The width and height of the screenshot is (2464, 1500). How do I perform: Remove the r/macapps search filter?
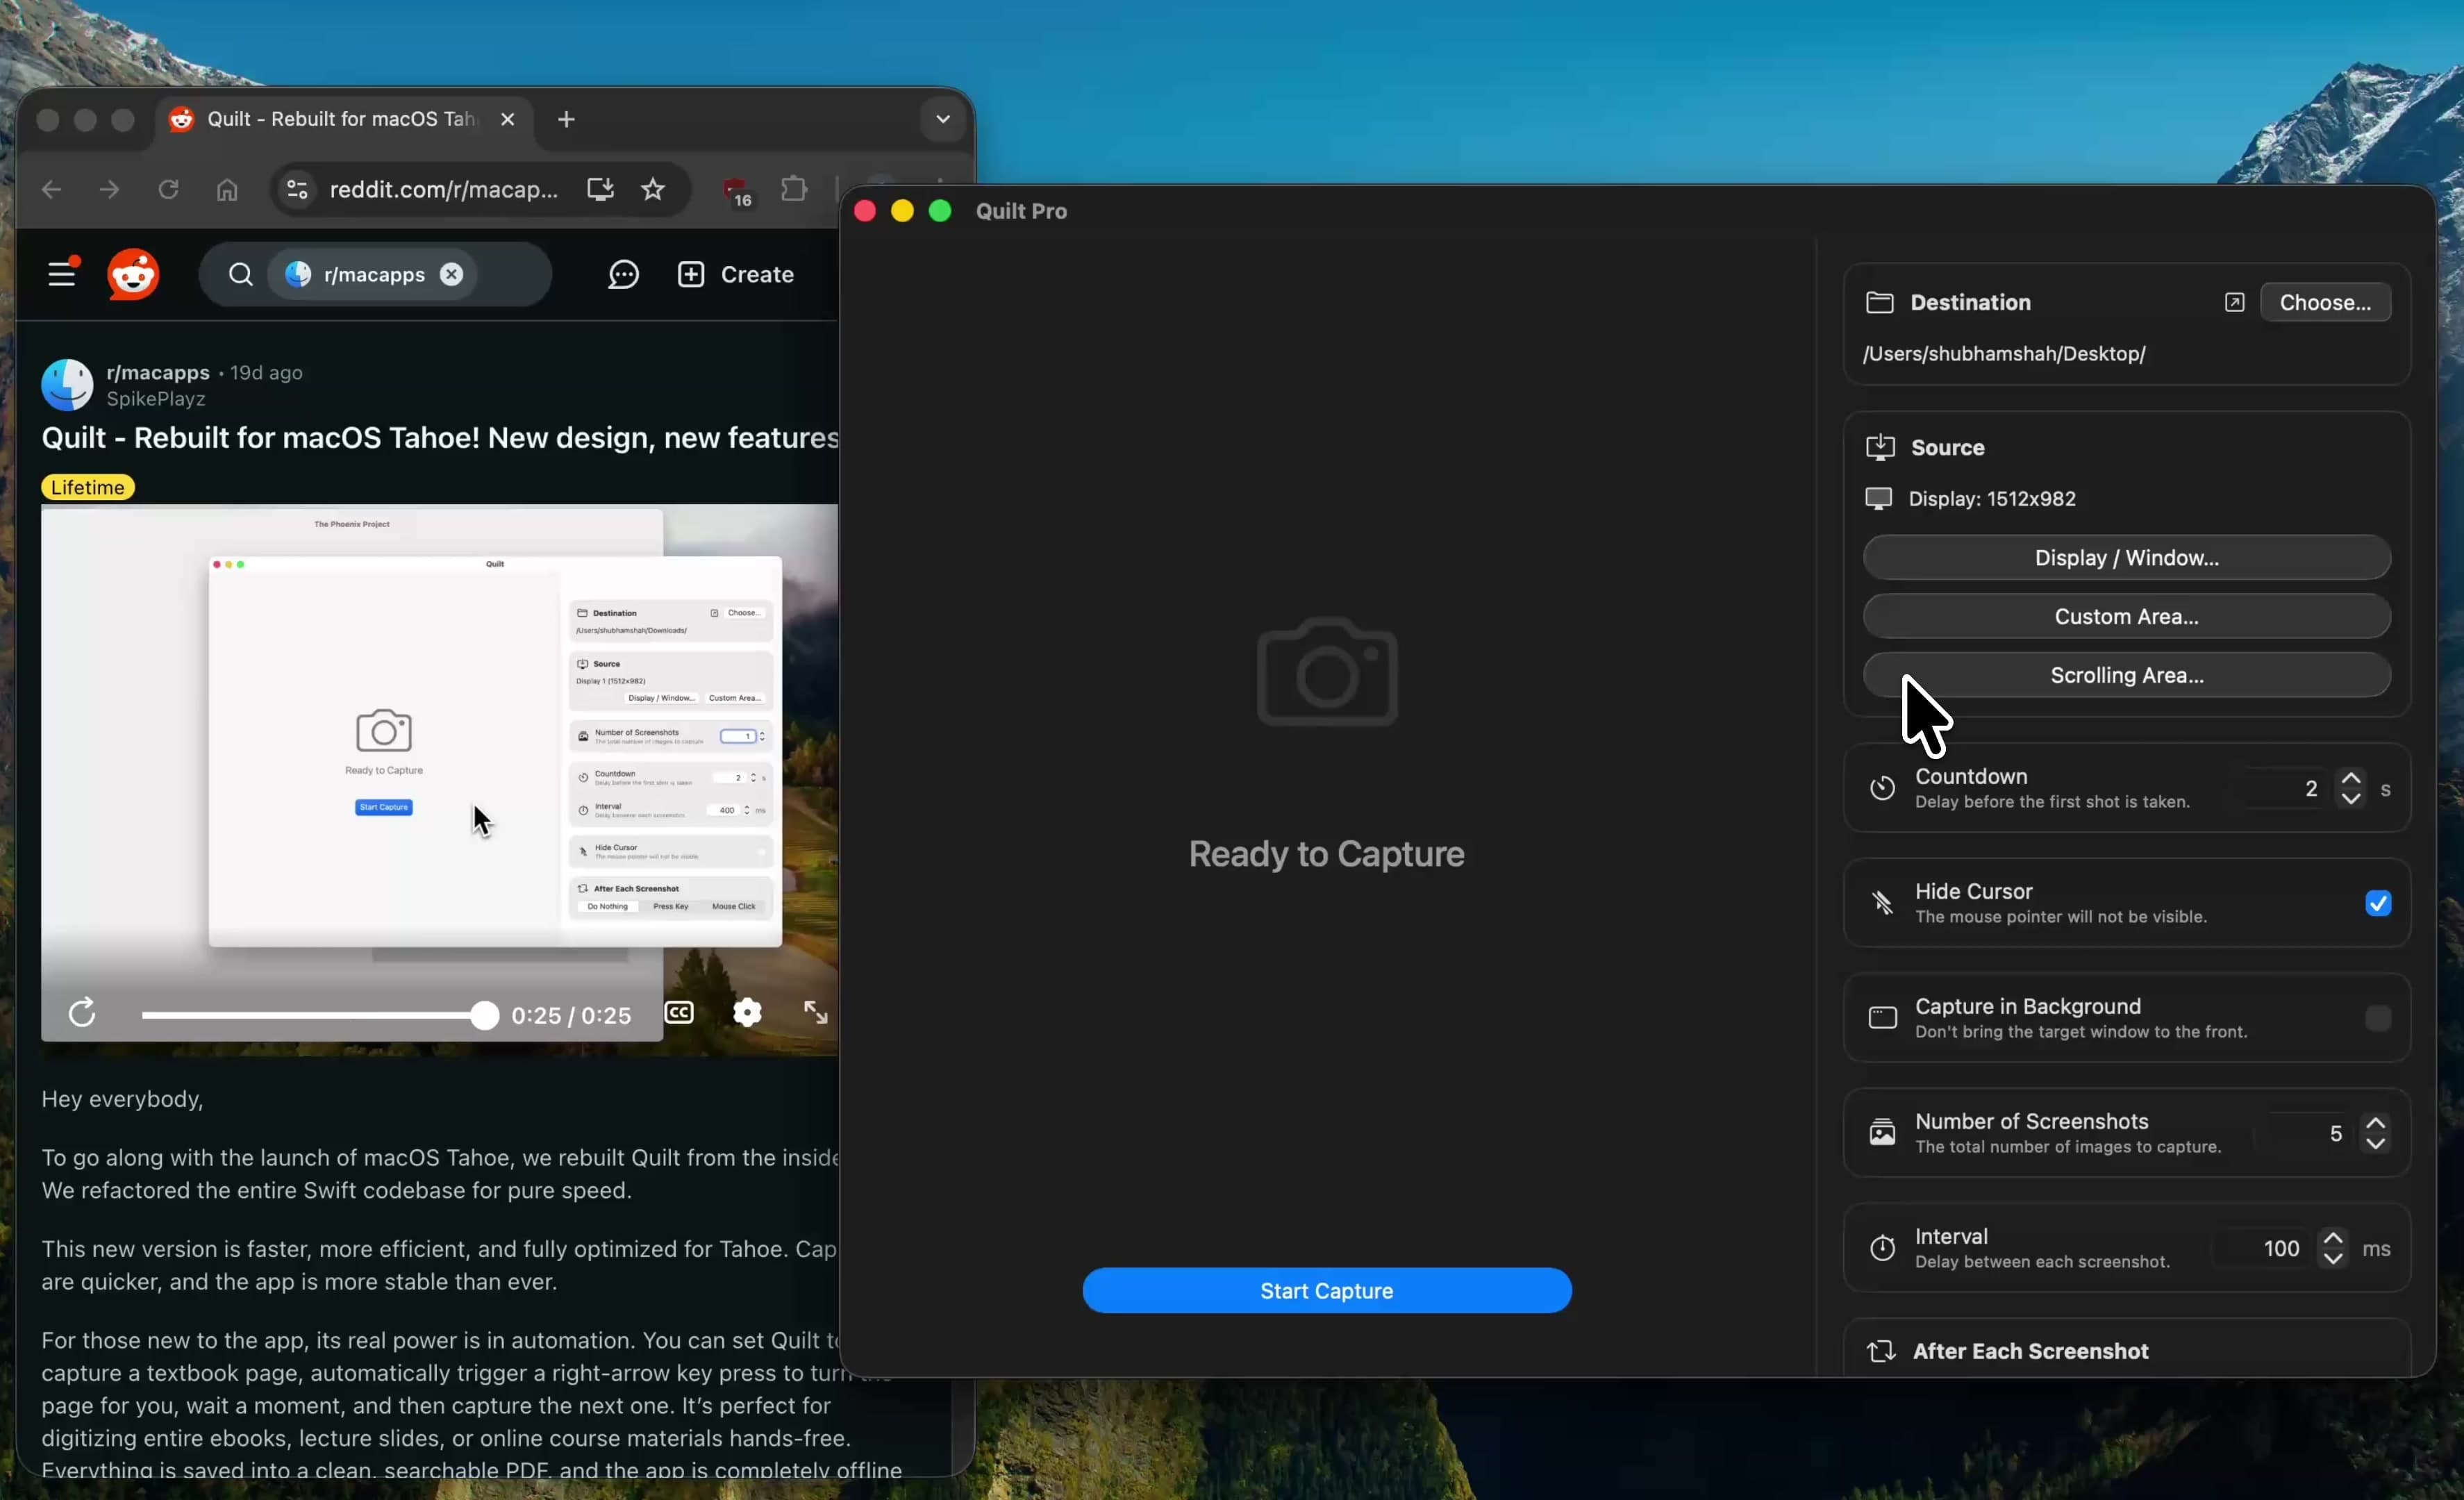(x=452, y=274)
